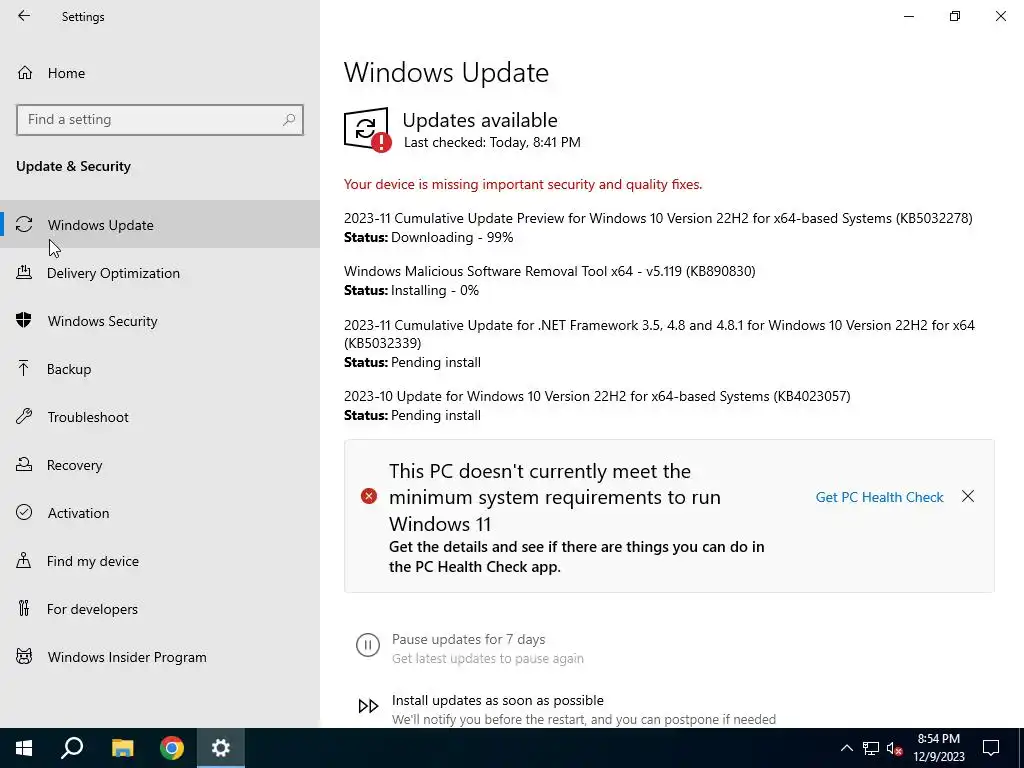This screenshot has width=1024, height=768.
Task: Click 'Downloading - 99%' status text
Action: coord(452,237)
